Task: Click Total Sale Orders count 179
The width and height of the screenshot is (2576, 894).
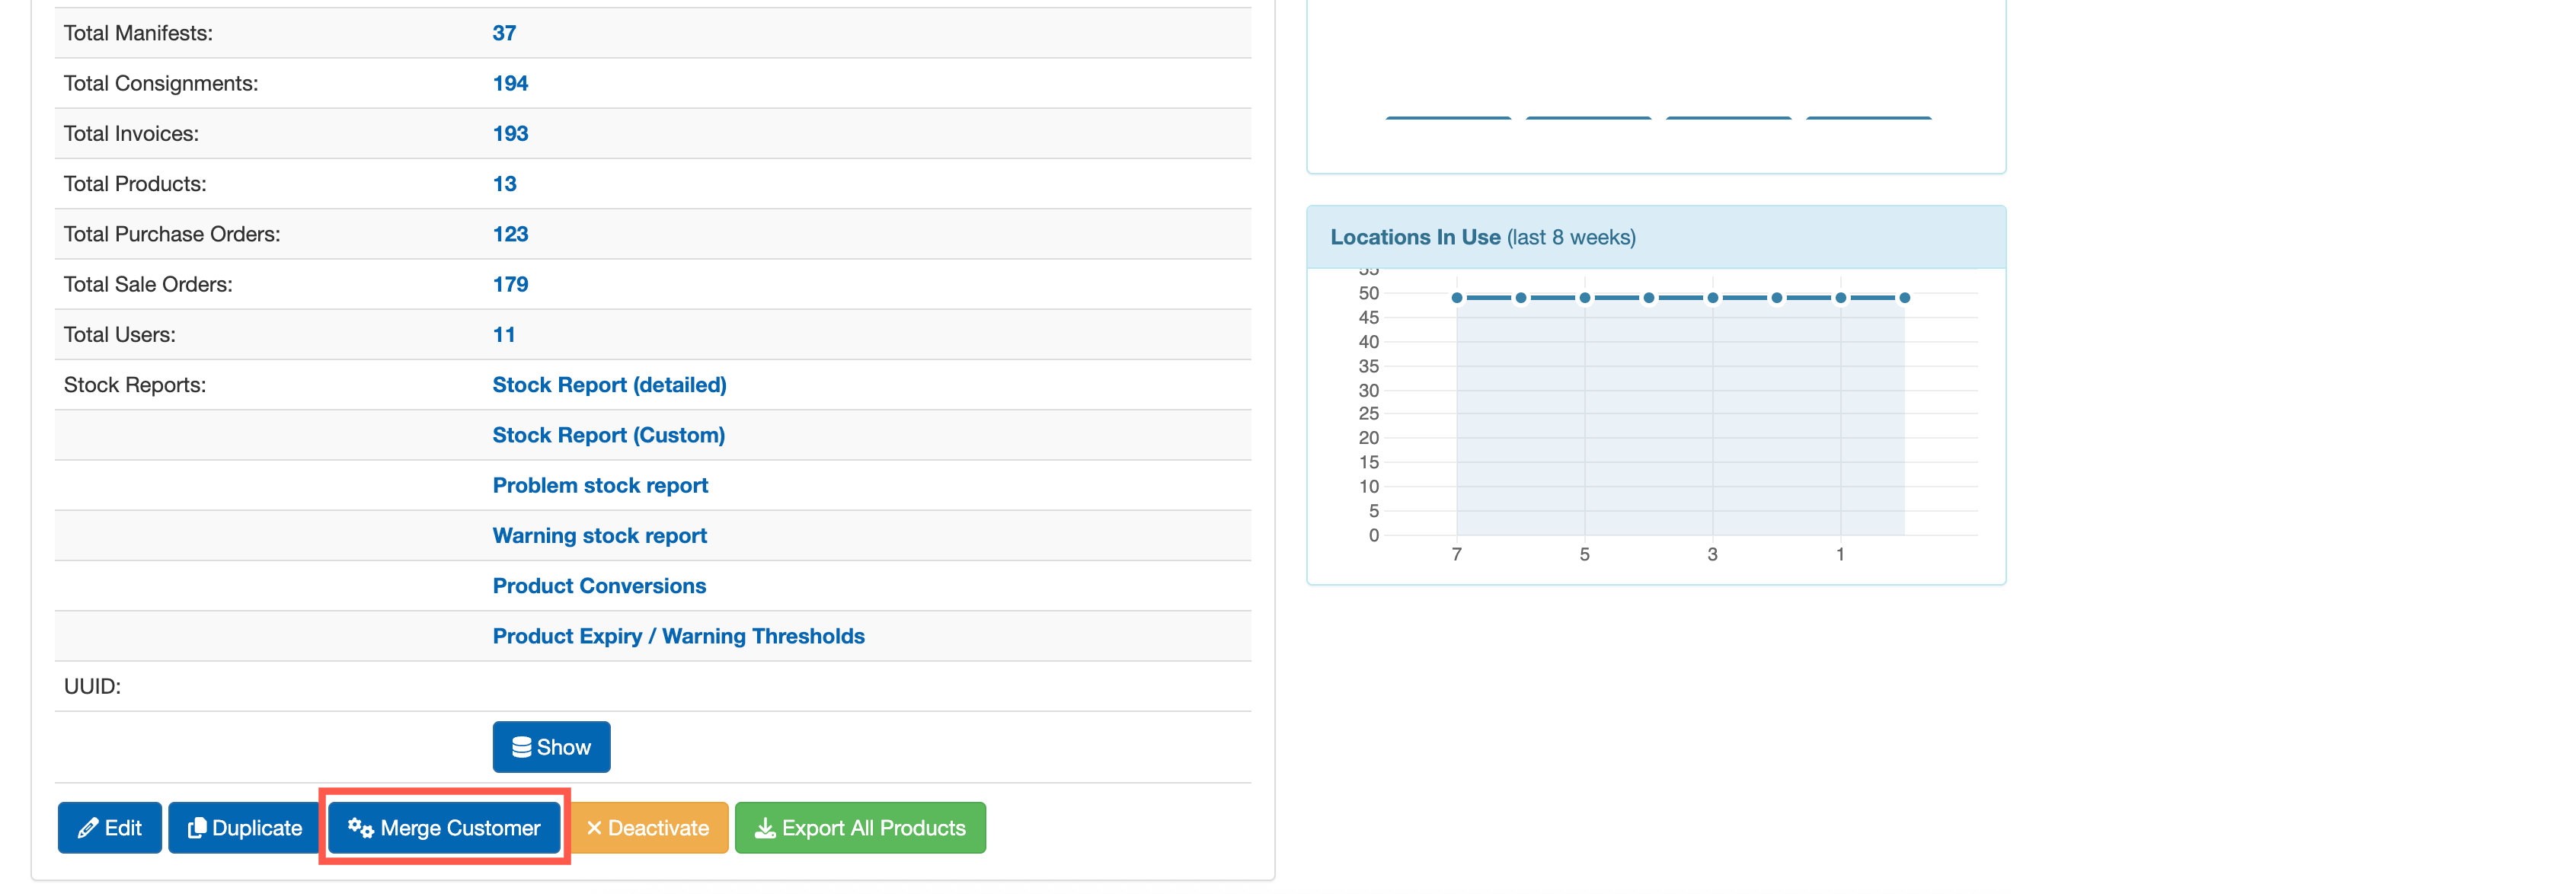Action: pos(510,284)
